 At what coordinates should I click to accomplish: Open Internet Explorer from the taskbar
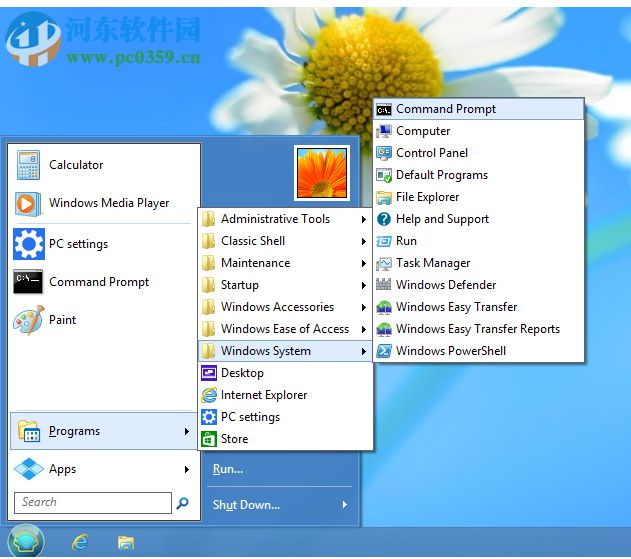click(80, 542)
